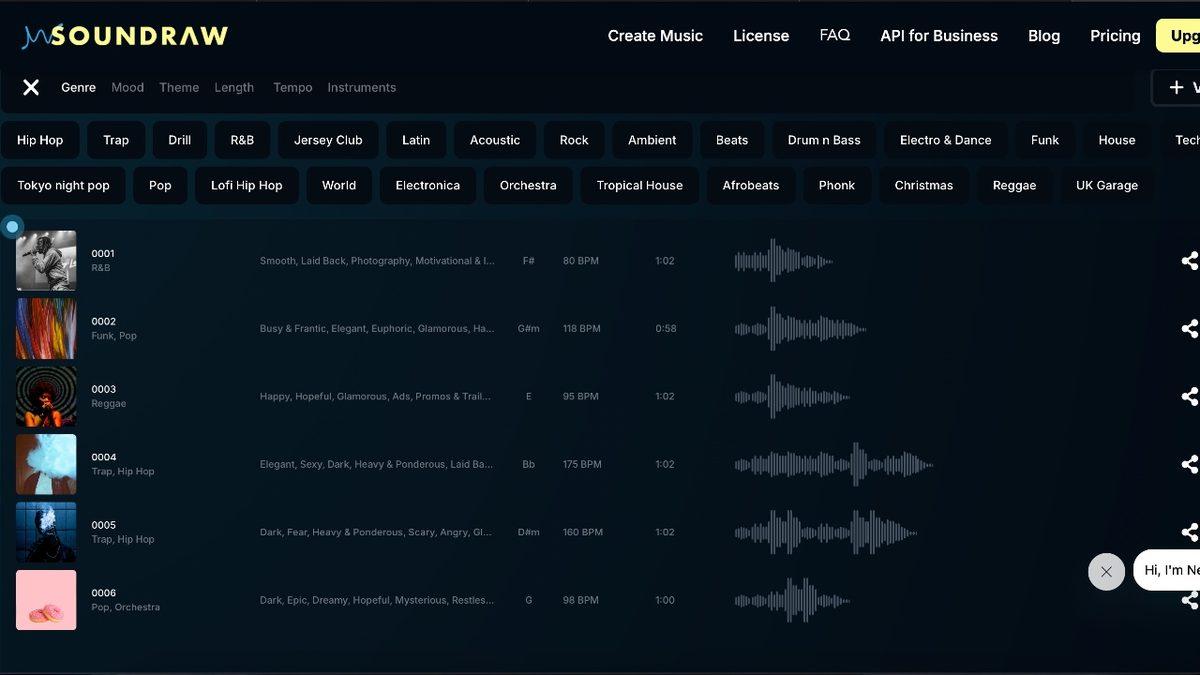Viewport: 1200px width, 675px height.
Task: Close the genre filter panel
Action: pyautogui.click(x=31, y=88)
